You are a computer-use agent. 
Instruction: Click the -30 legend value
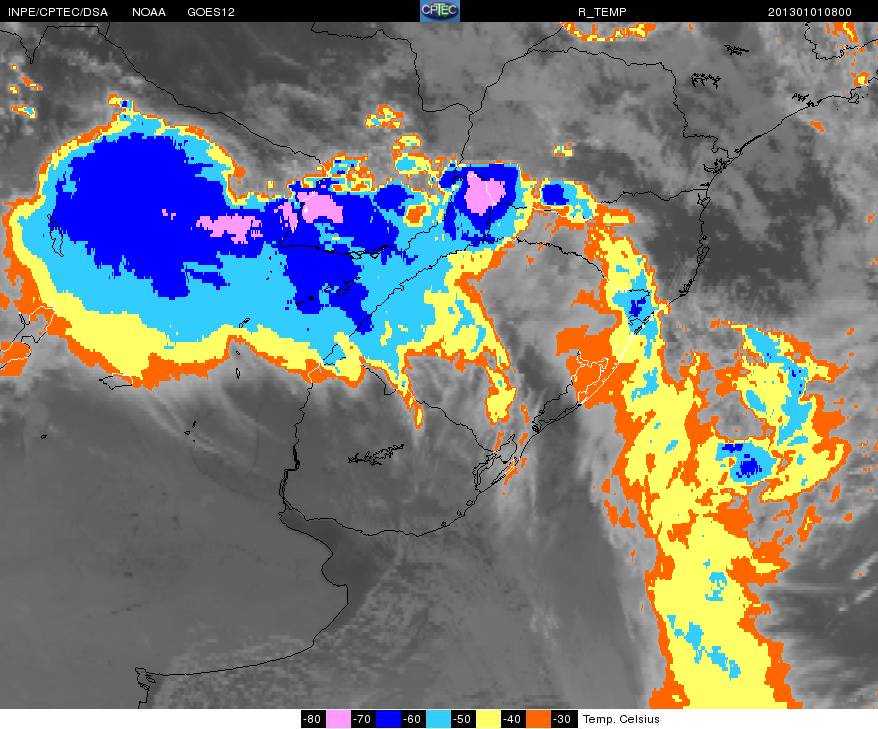[562, 719]
